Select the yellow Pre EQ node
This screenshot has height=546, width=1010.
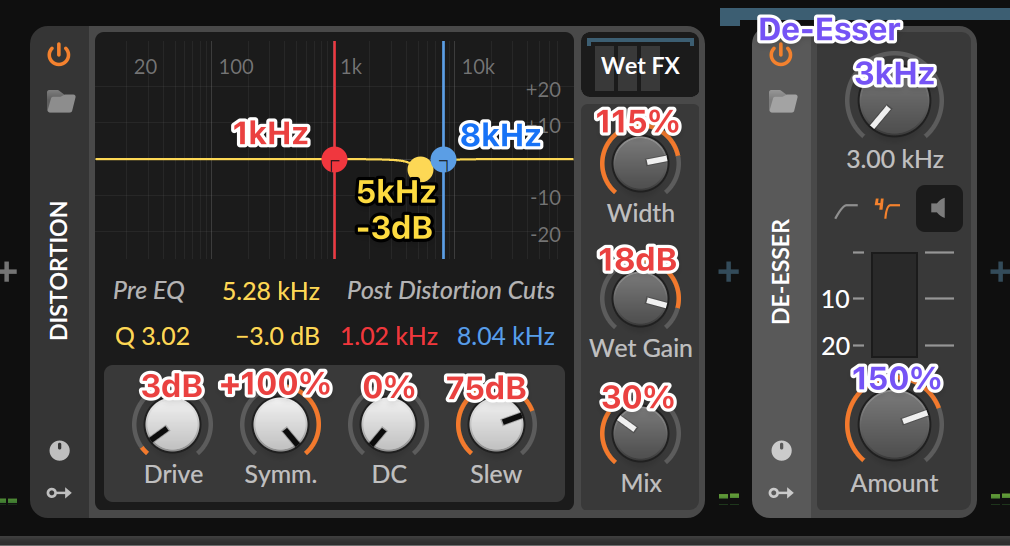(x=420, y=169)
